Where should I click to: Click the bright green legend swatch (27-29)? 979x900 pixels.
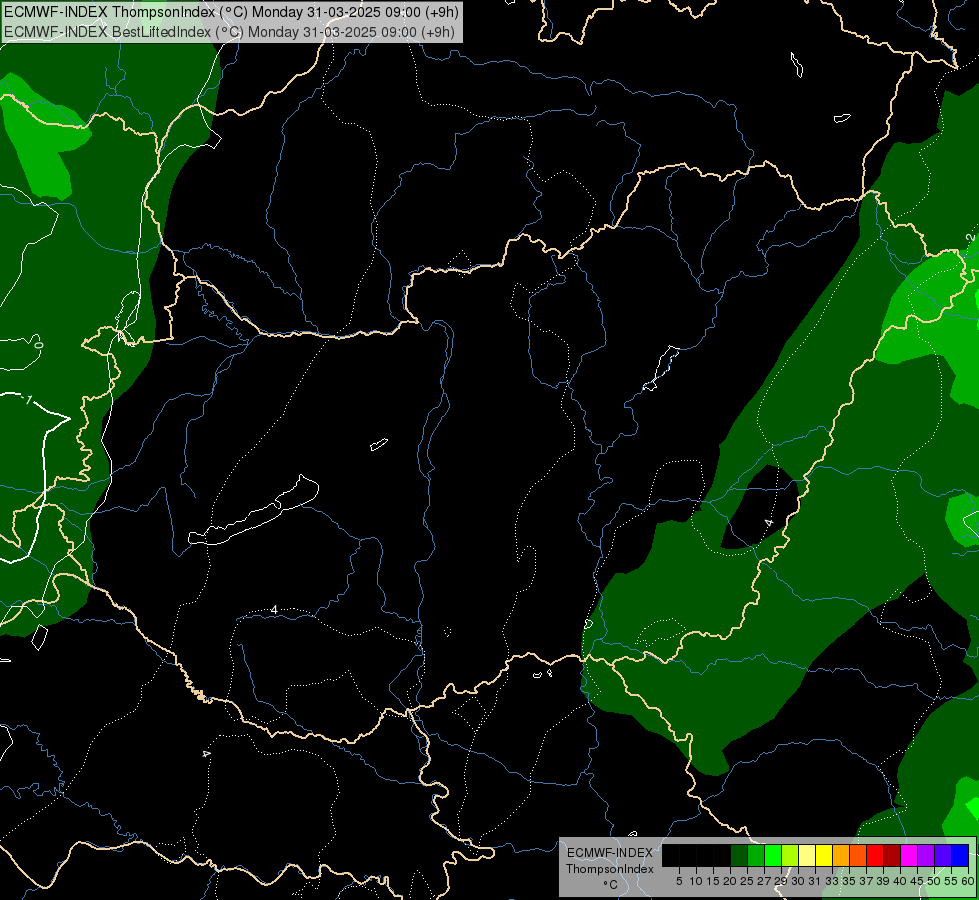(x=773, y=855)
